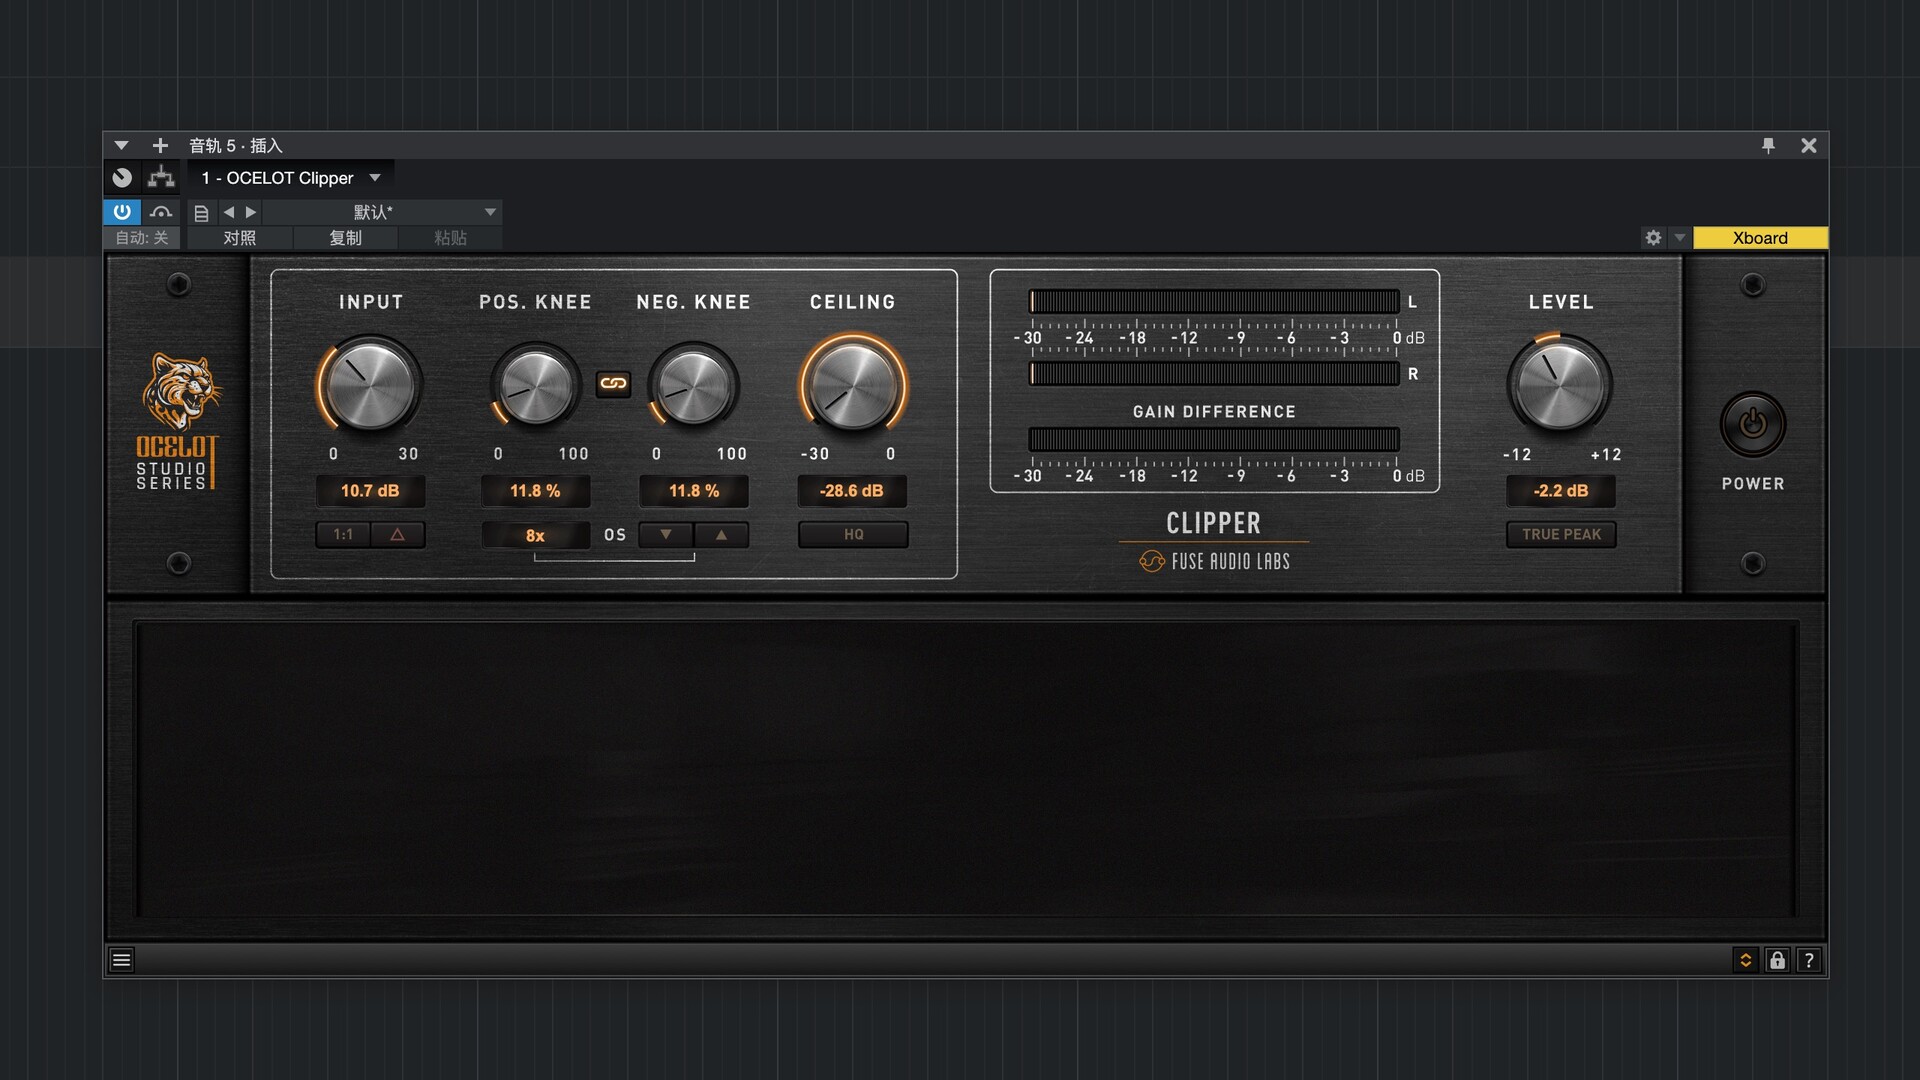Click the 音轨 5 · 插入 title text
This screenshot has height=1080, width=1920.
coord(236,146)
